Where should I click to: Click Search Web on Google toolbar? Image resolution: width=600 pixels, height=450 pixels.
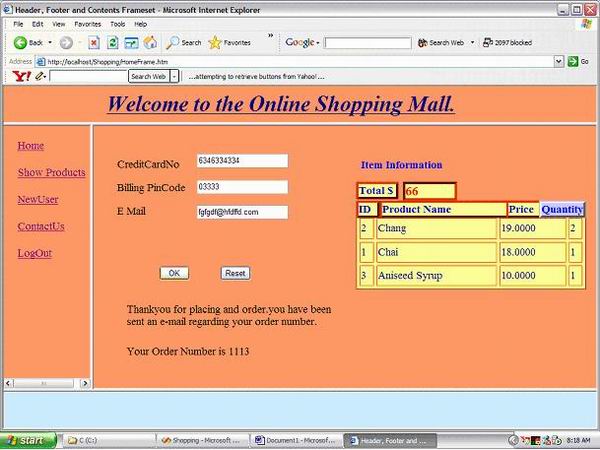pyautogui.click(x=441, y=42)
